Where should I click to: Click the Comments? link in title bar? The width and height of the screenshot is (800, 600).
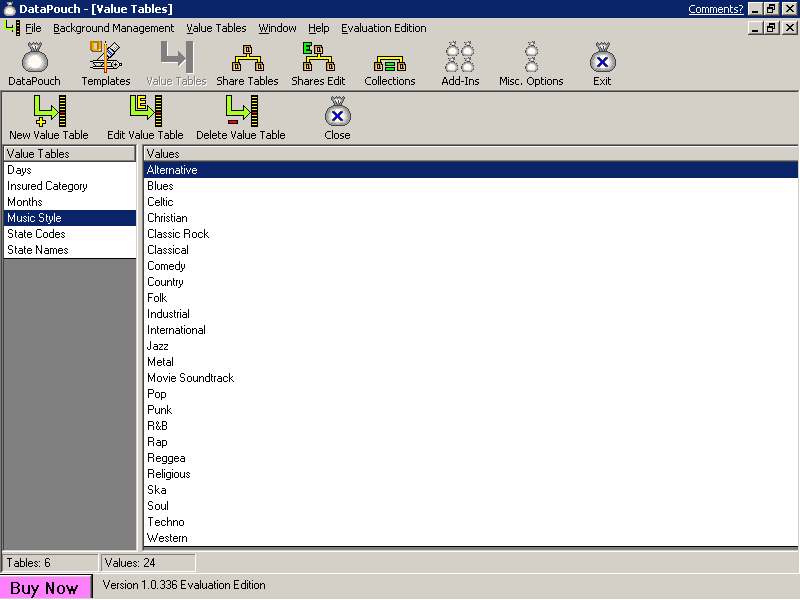(x=715, y=9)
